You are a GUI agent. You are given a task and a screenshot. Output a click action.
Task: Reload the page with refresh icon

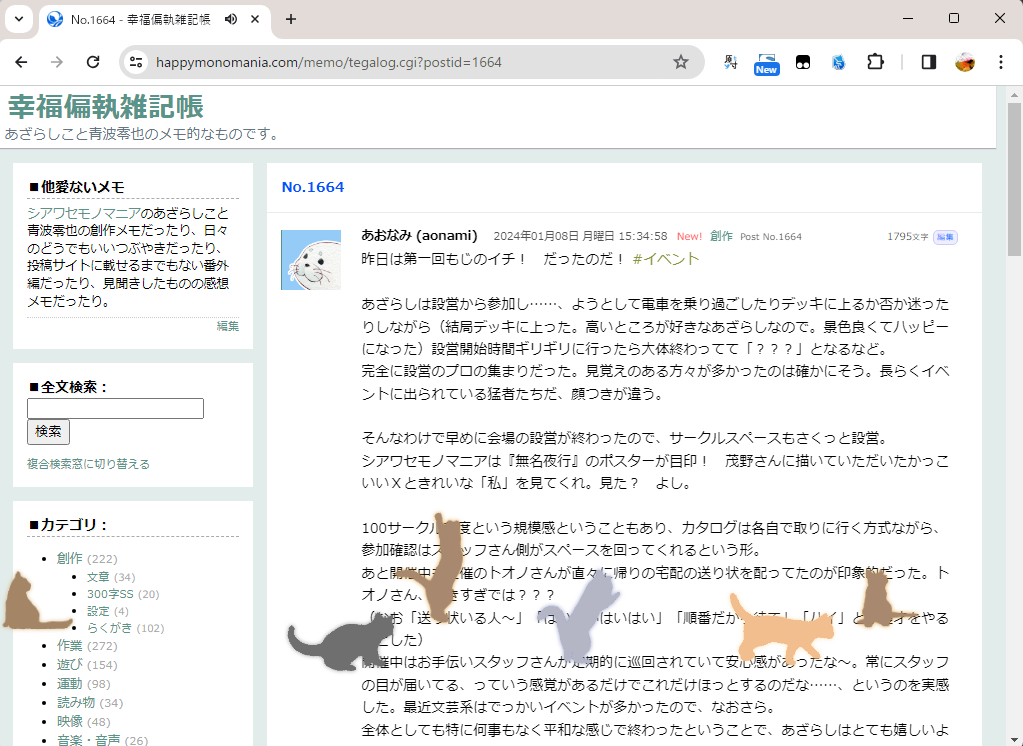[93, 62]
